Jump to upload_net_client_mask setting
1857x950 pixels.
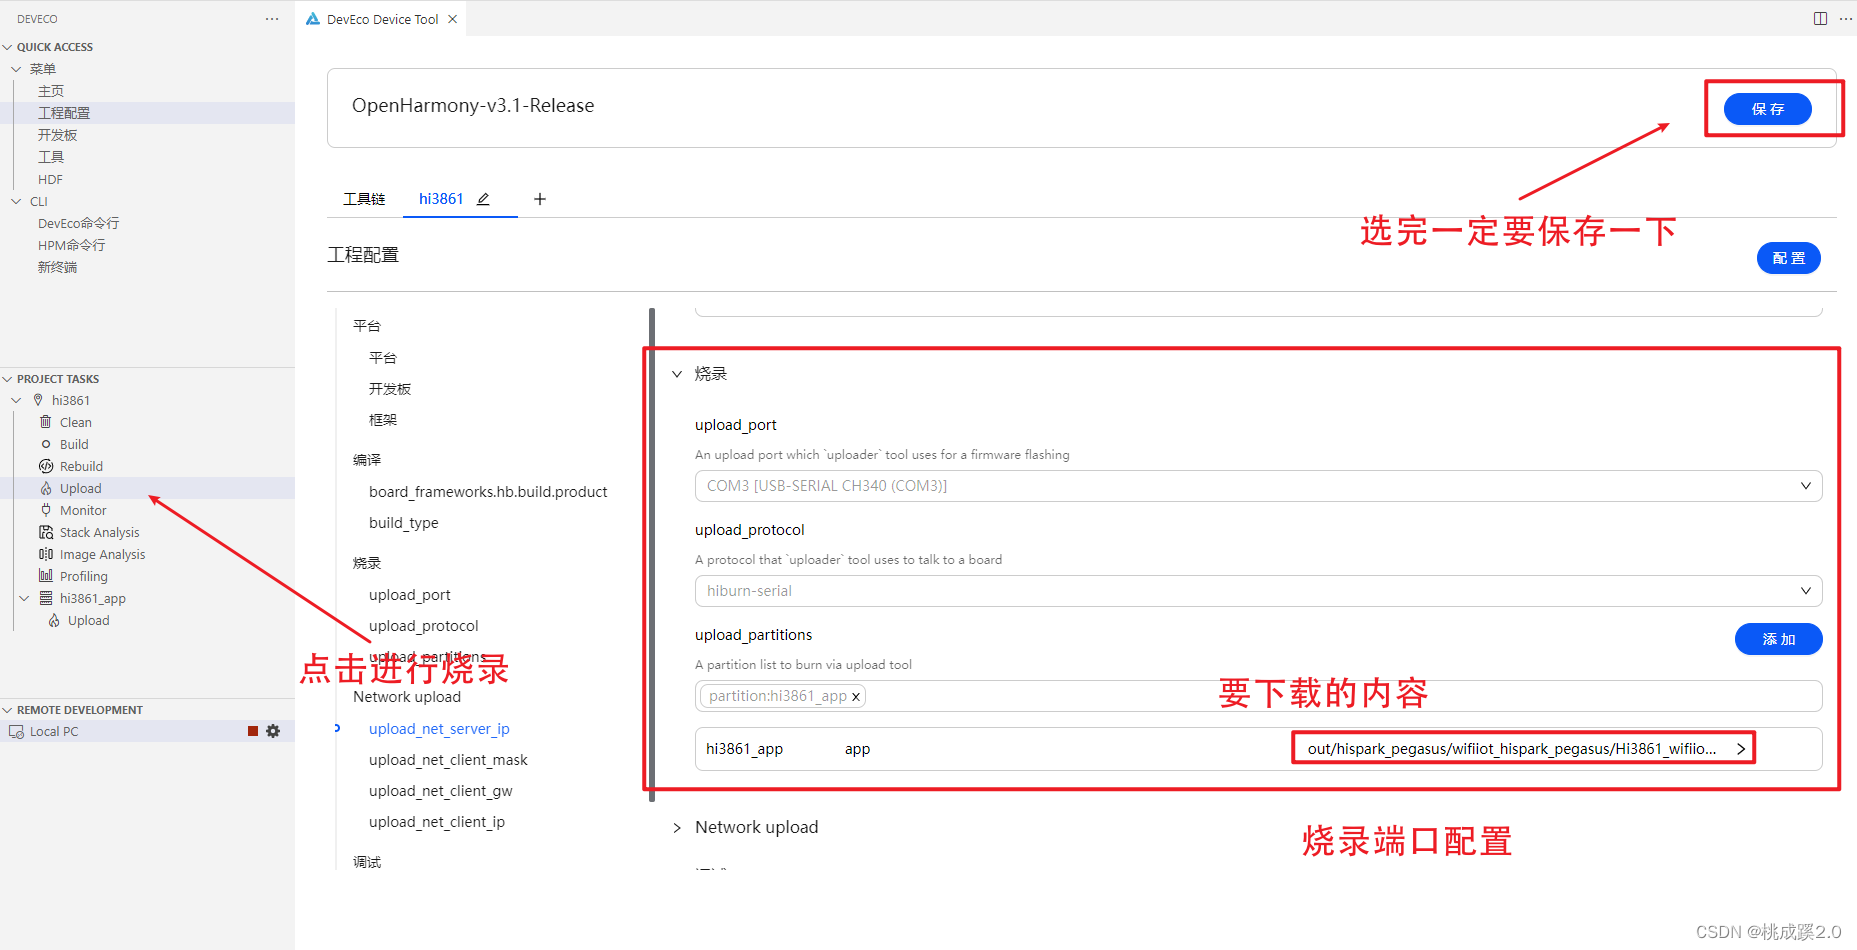pyautogui.click(x=448, y=760)
